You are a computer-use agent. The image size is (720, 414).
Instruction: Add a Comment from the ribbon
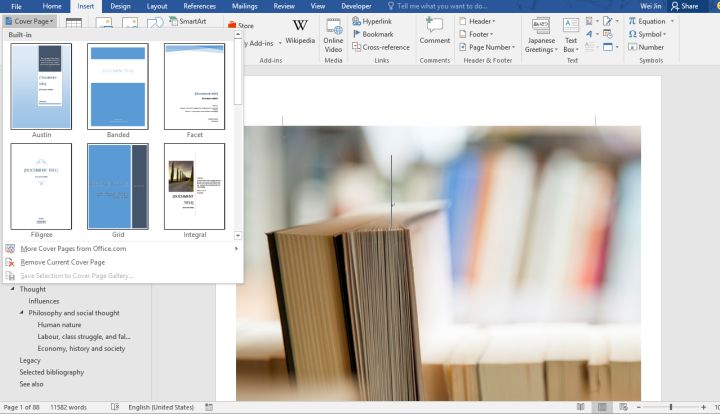(434, 31)
